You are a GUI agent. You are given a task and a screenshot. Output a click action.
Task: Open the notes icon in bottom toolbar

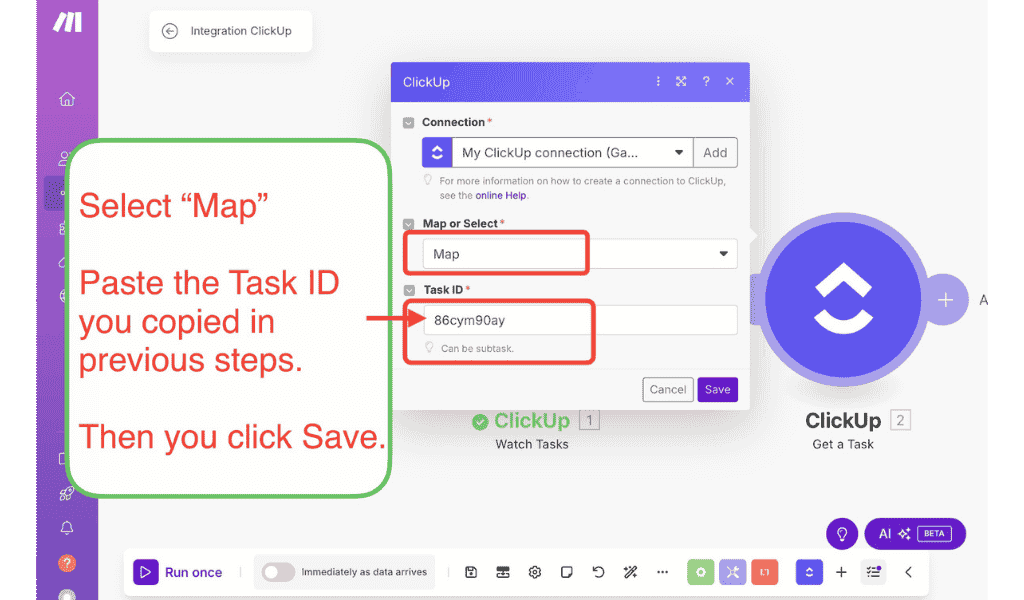tap(567, 573)
